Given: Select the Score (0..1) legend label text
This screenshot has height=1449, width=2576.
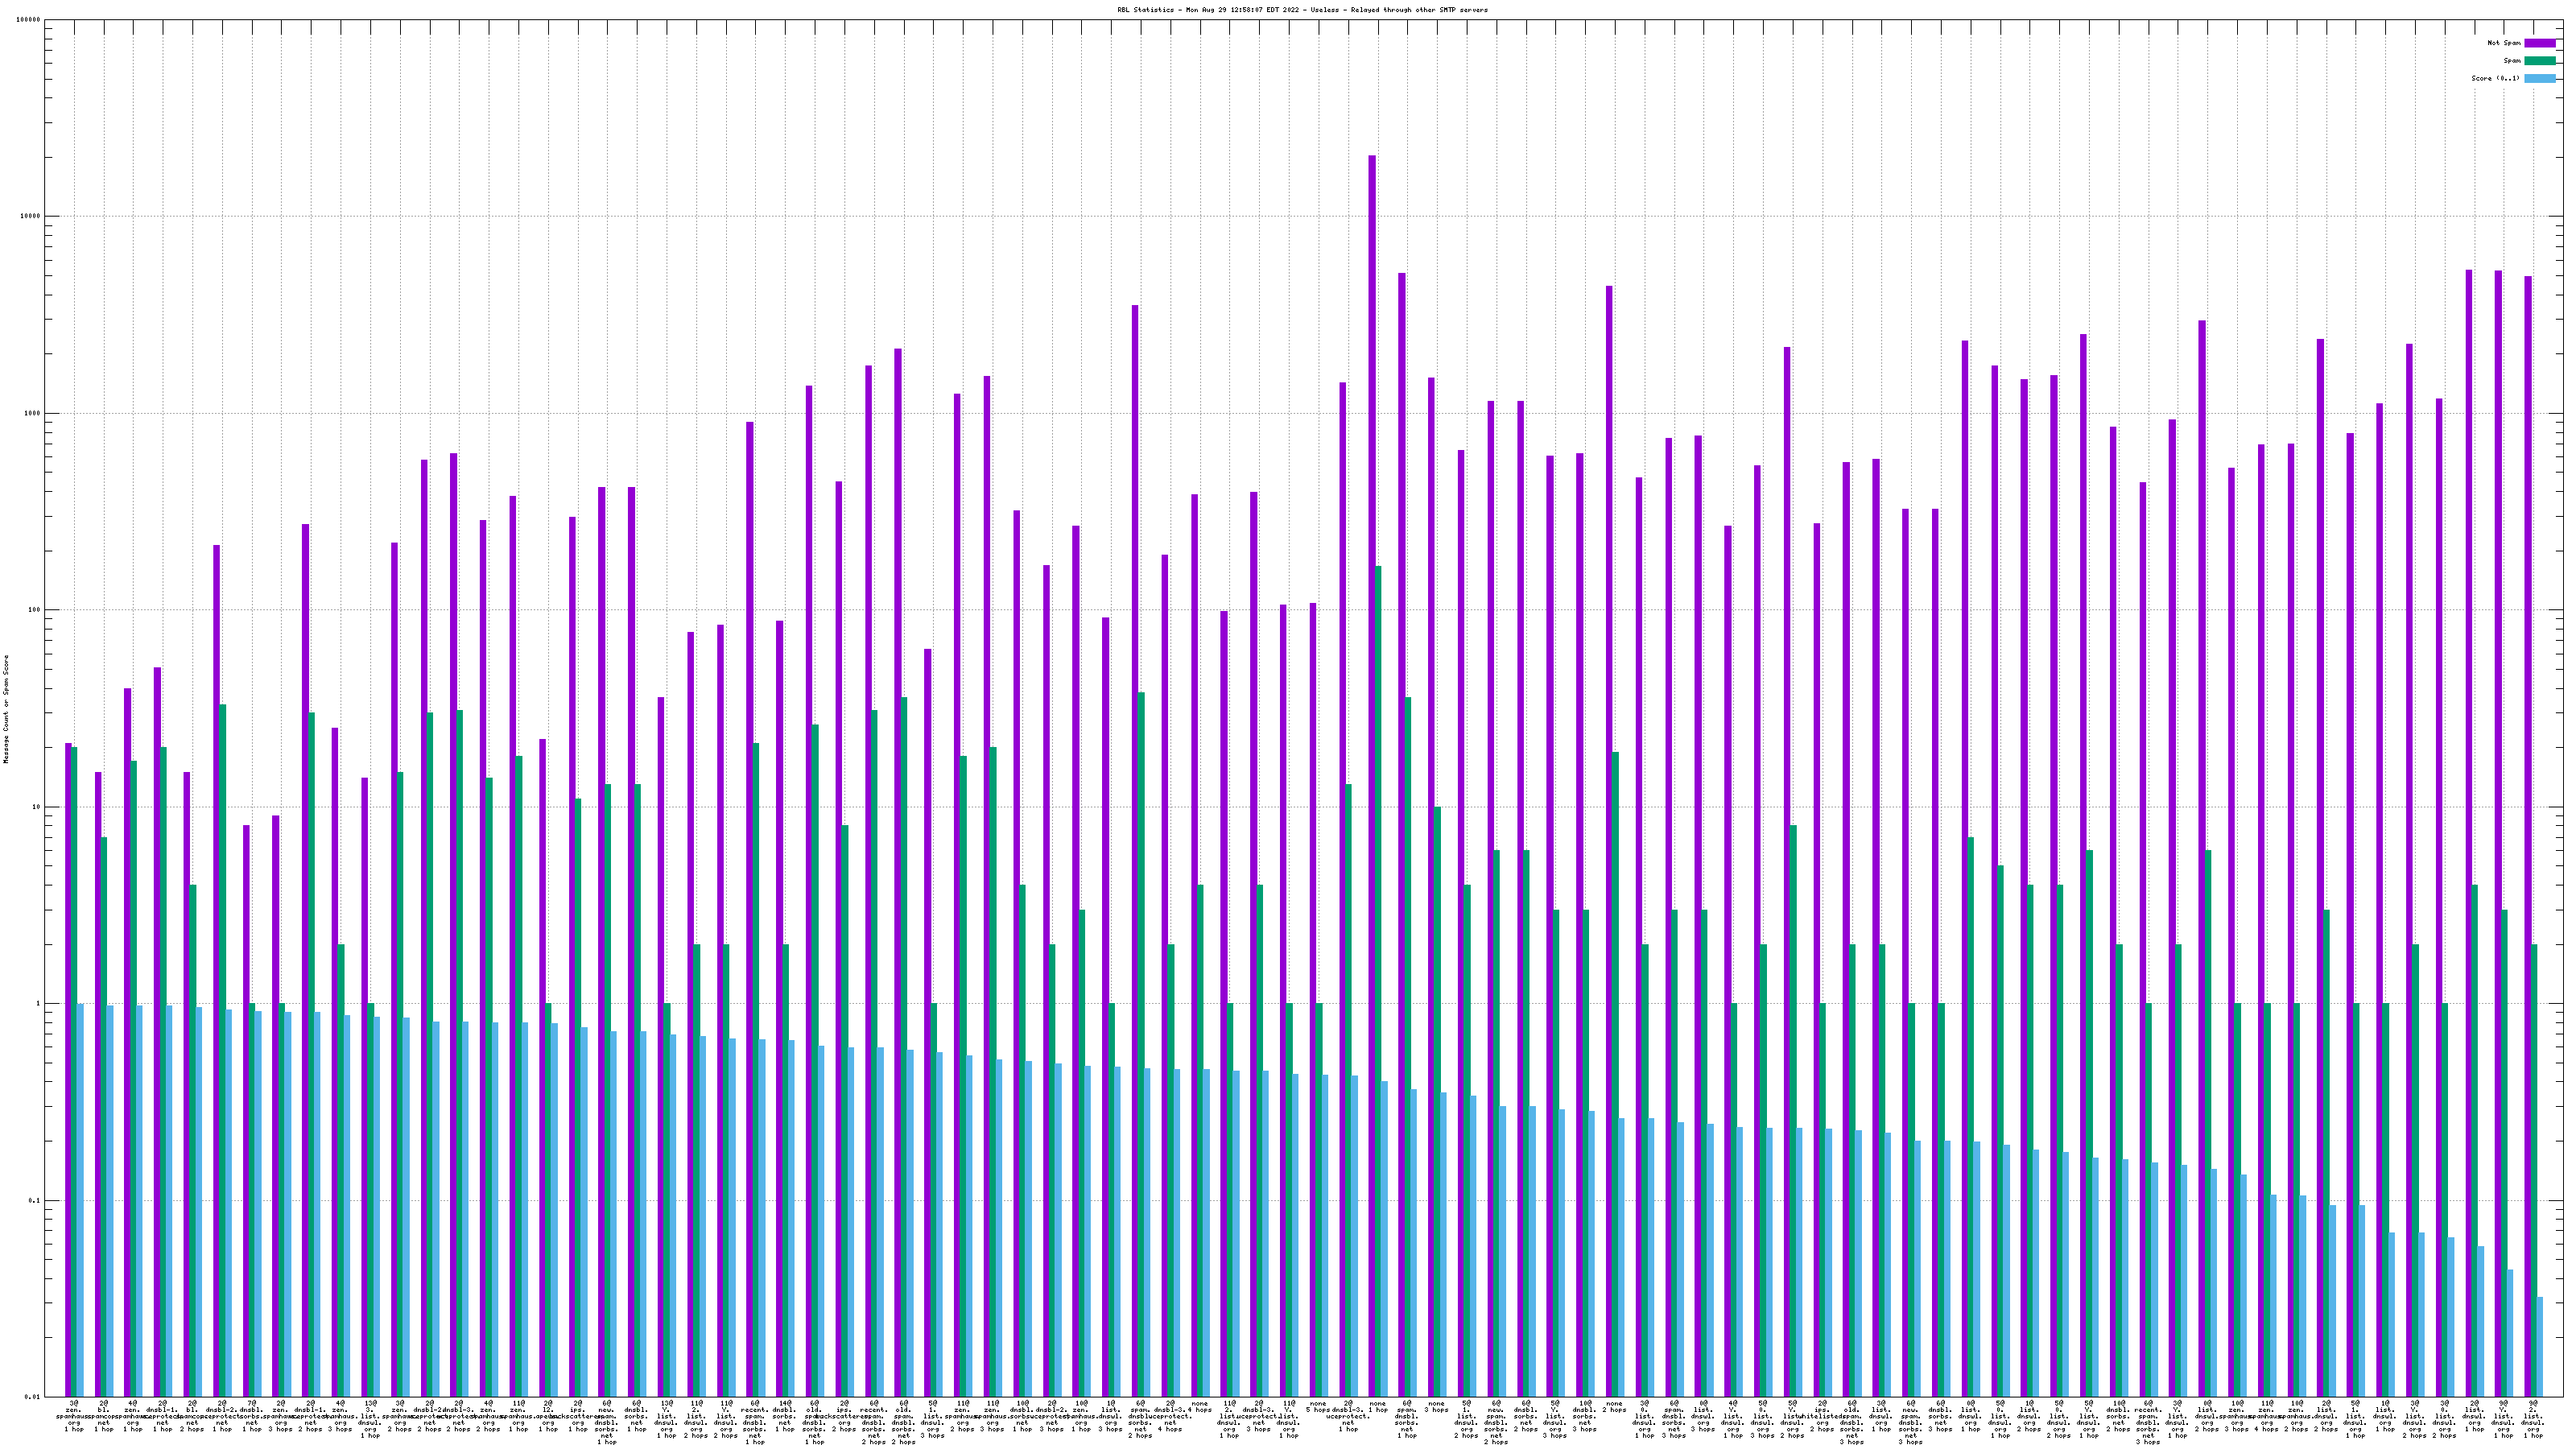Looking at the screenshot, I should point(2495,79).
